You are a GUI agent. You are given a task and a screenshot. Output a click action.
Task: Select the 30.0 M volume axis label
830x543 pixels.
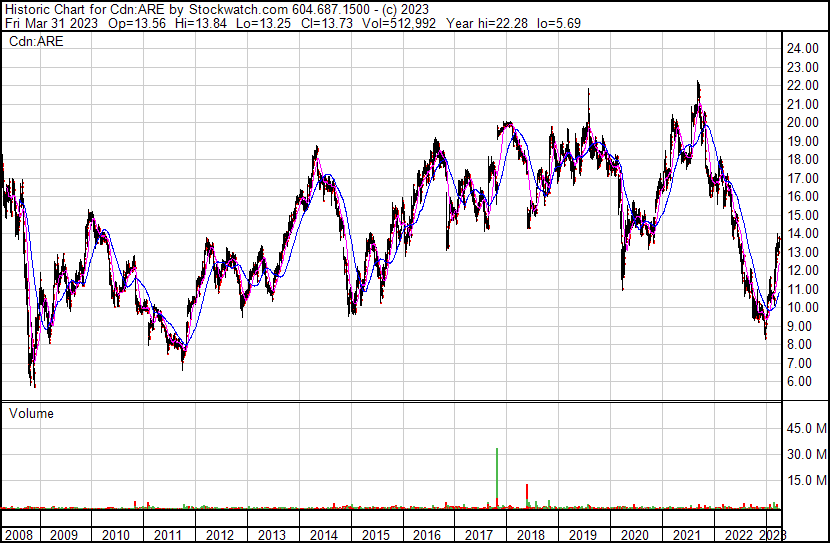click(806, 454)
